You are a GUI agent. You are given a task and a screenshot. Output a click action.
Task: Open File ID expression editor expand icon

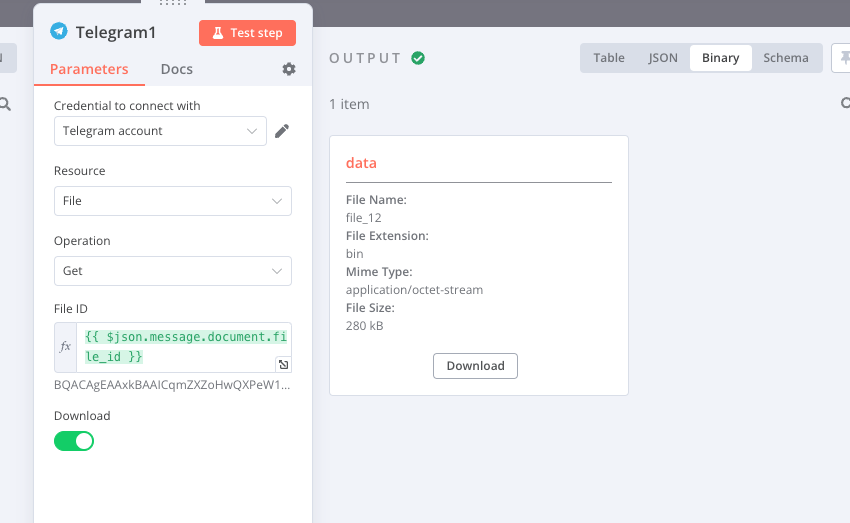(284, 364)
